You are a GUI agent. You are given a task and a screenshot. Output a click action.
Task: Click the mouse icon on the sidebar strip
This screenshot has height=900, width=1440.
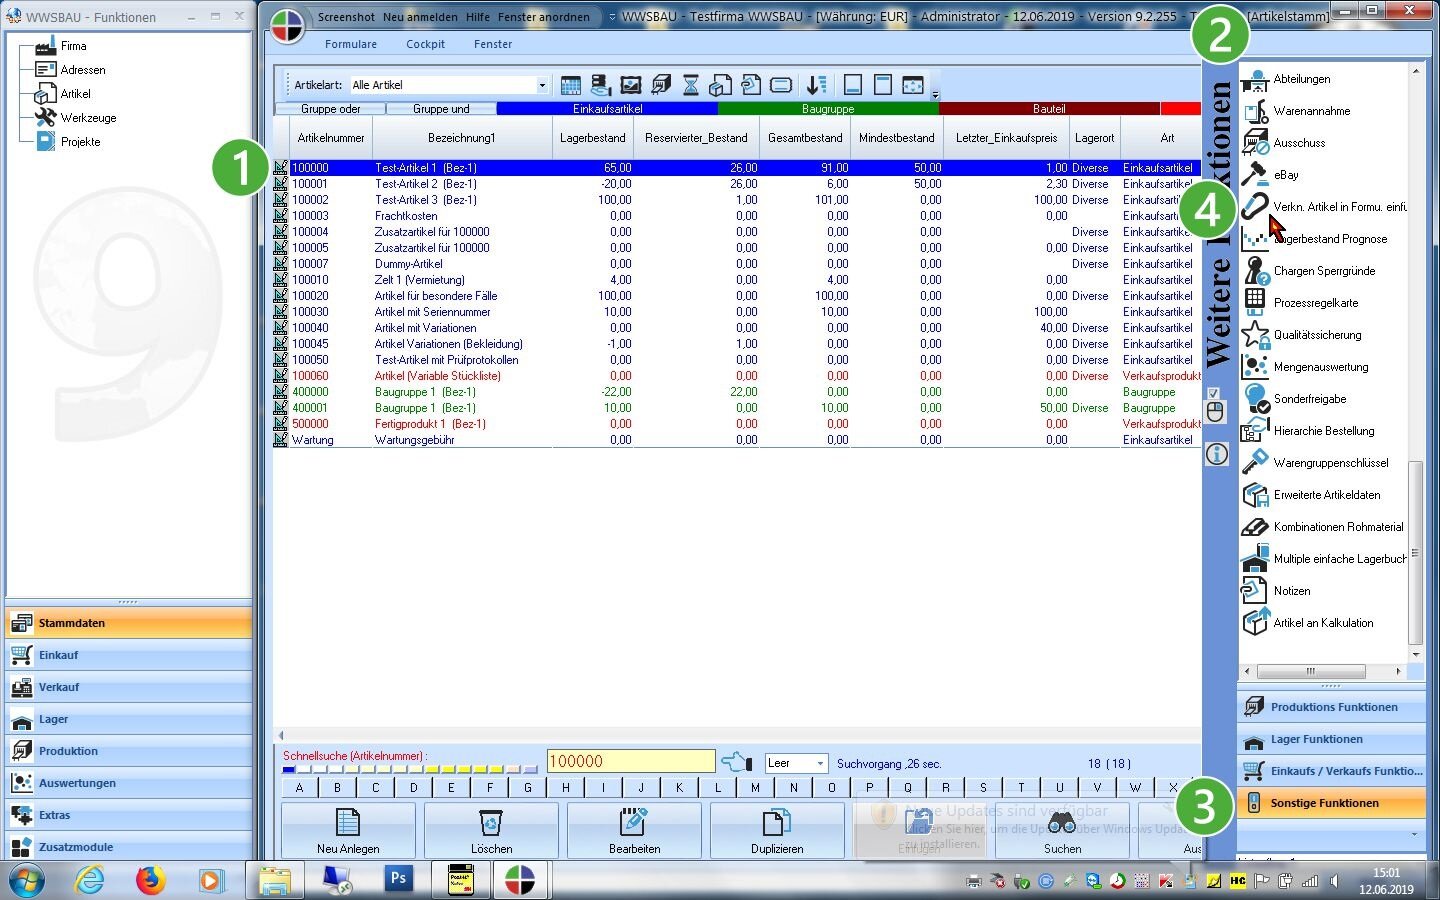1216,412
